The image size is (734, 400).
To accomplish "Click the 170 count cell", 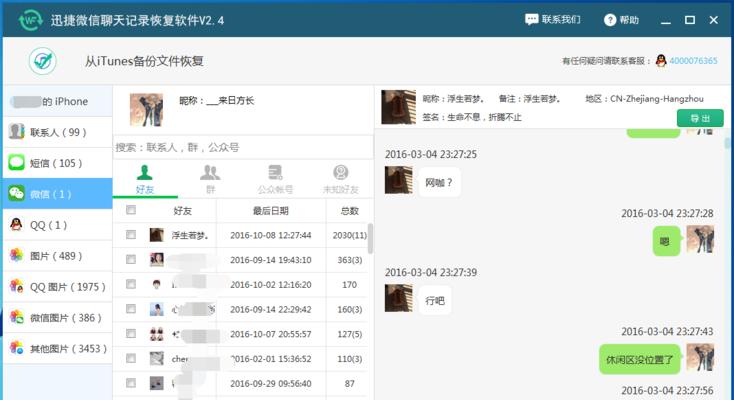I will (349, 285).
